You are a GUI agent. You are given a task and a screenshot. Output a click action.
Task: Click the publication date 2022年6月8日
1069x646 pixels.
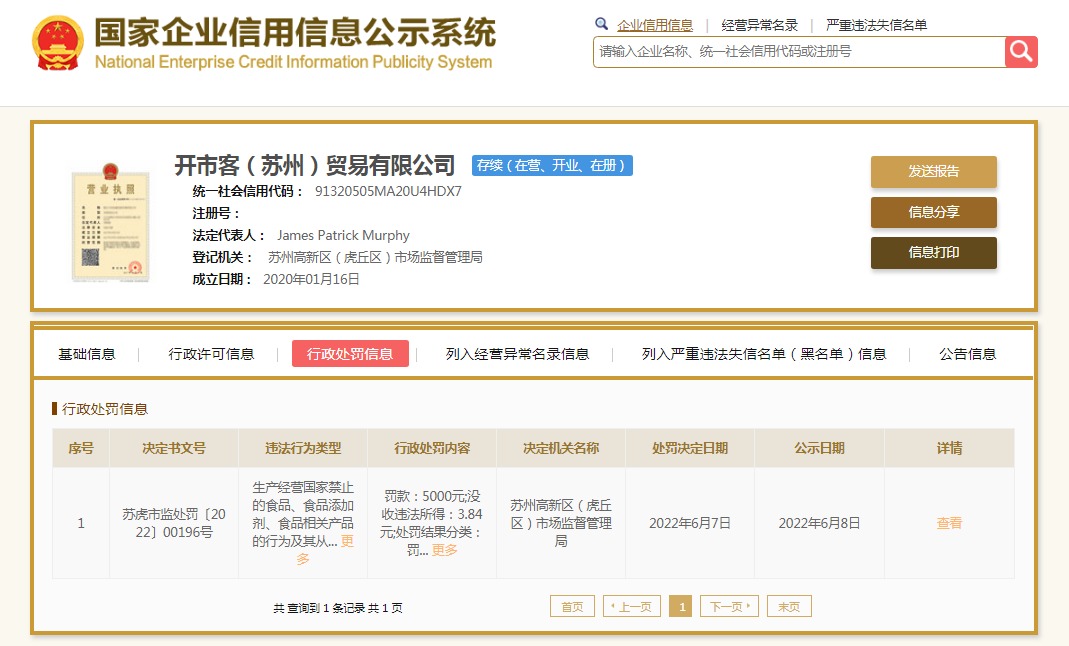click(819, 523)
